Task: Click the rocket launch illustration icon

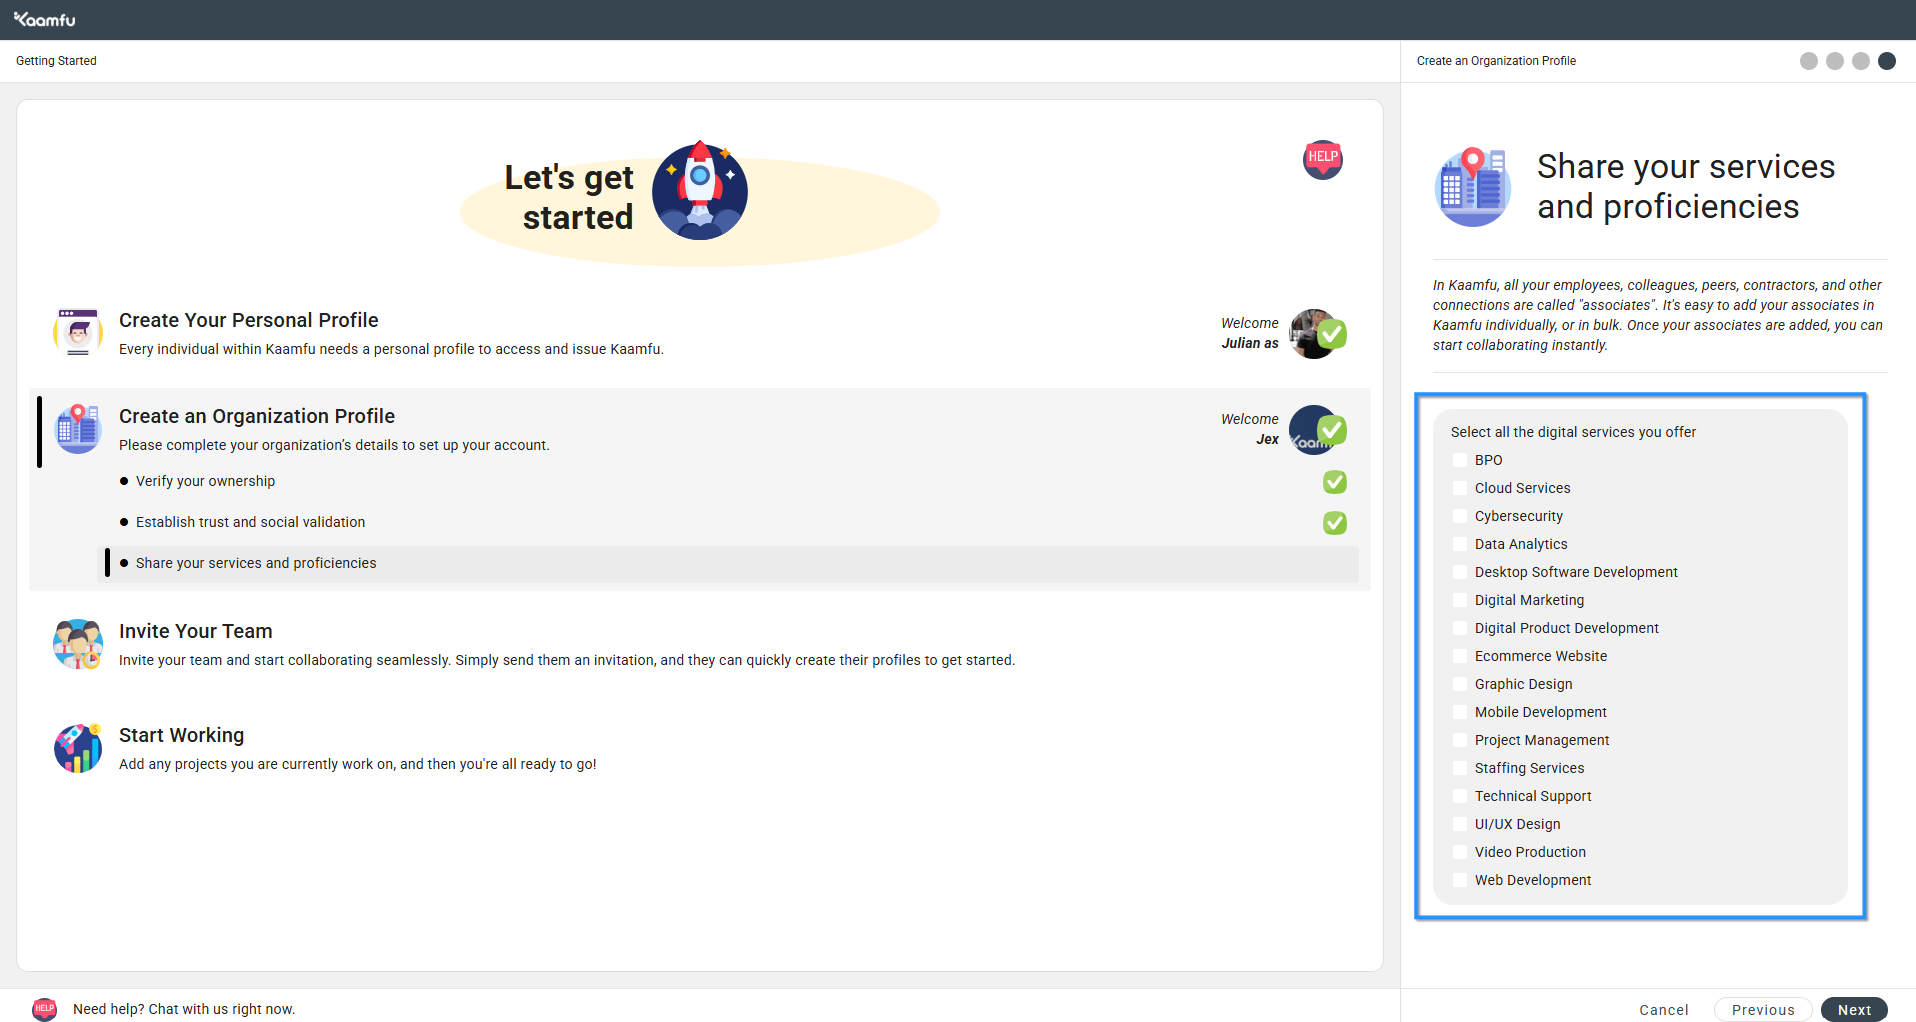Action: 699,190
